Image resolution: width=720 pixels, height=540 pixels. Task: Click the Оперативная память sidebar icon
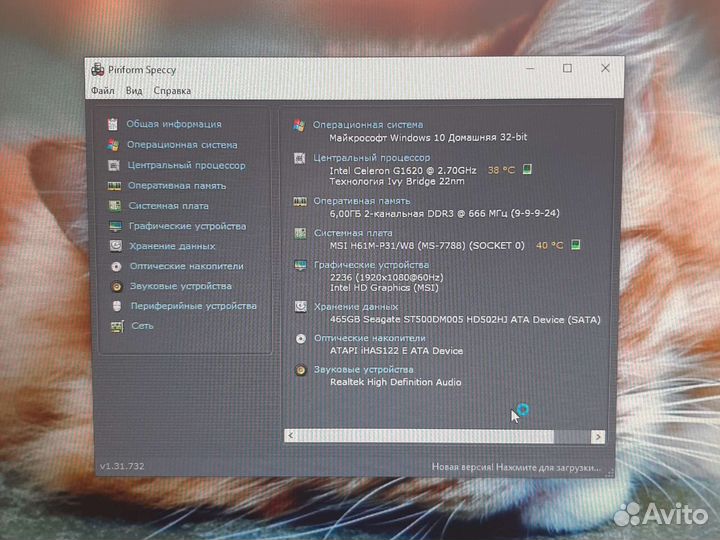click(114, 186)
